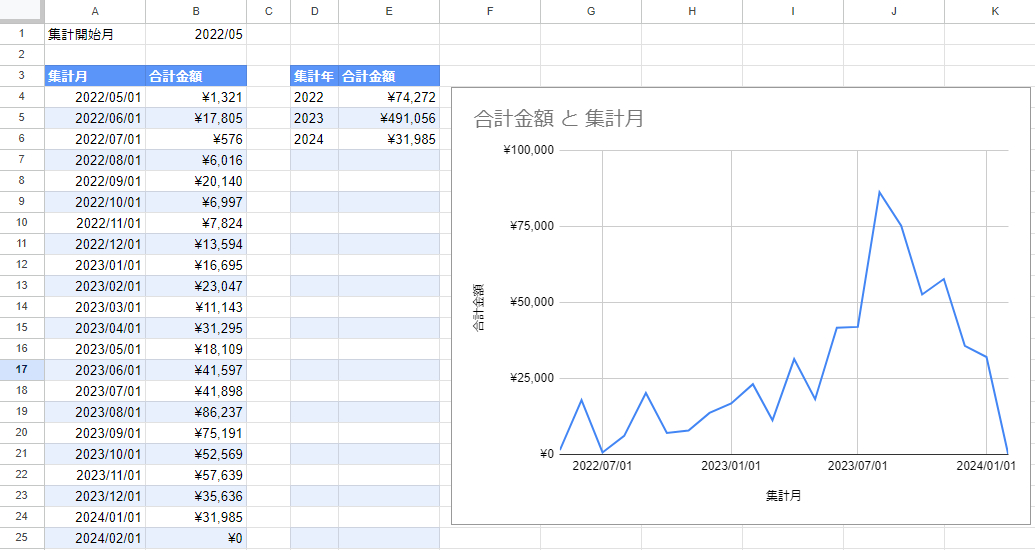Screen dimensions: 1035x550
Task: Click the 2023/07/01 axis label in chart
Action: pos(857,465)
